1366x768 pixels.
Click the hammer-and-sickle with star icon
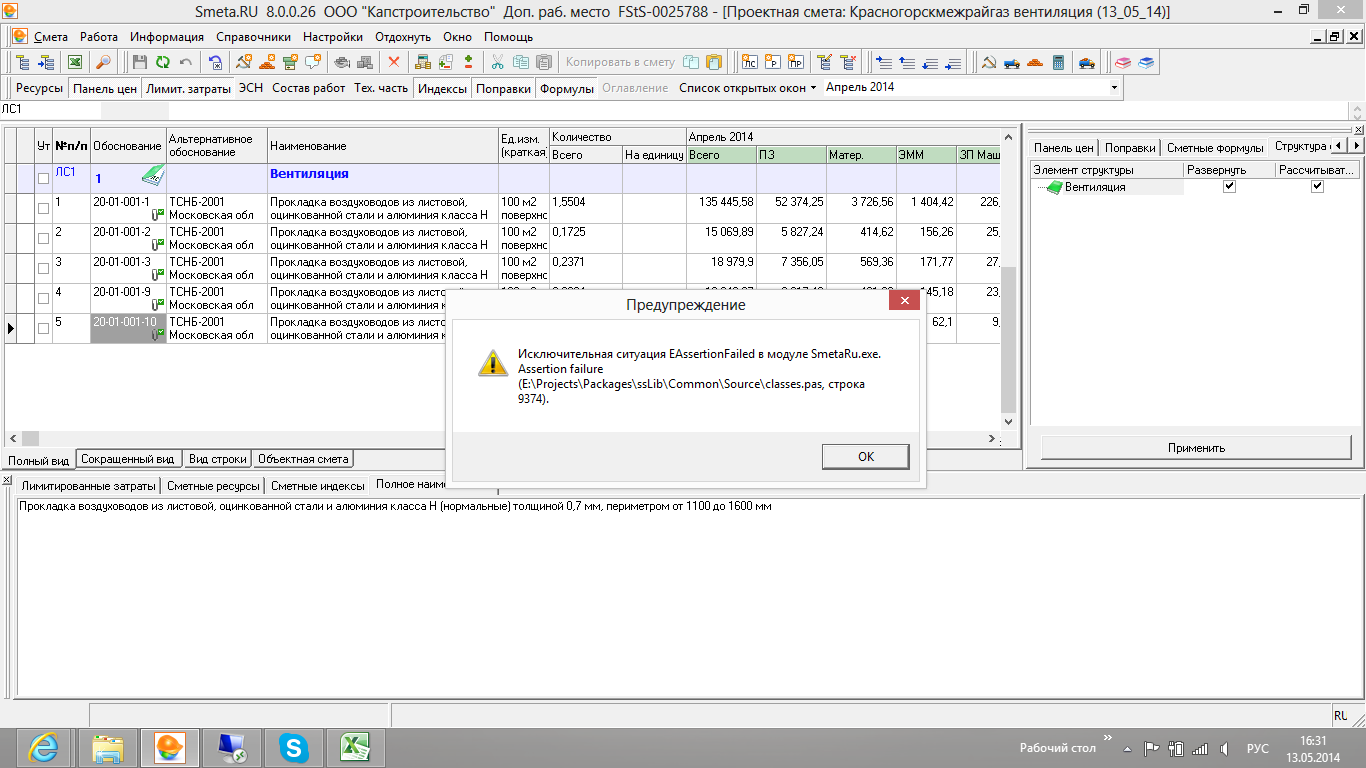pos(244,62)
